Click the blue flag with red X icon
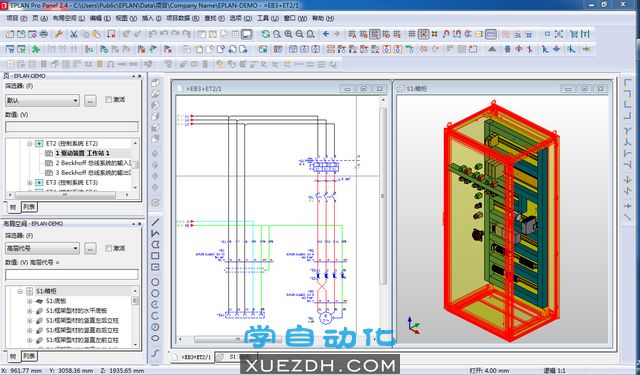640x375 pixels. point(167,49)
